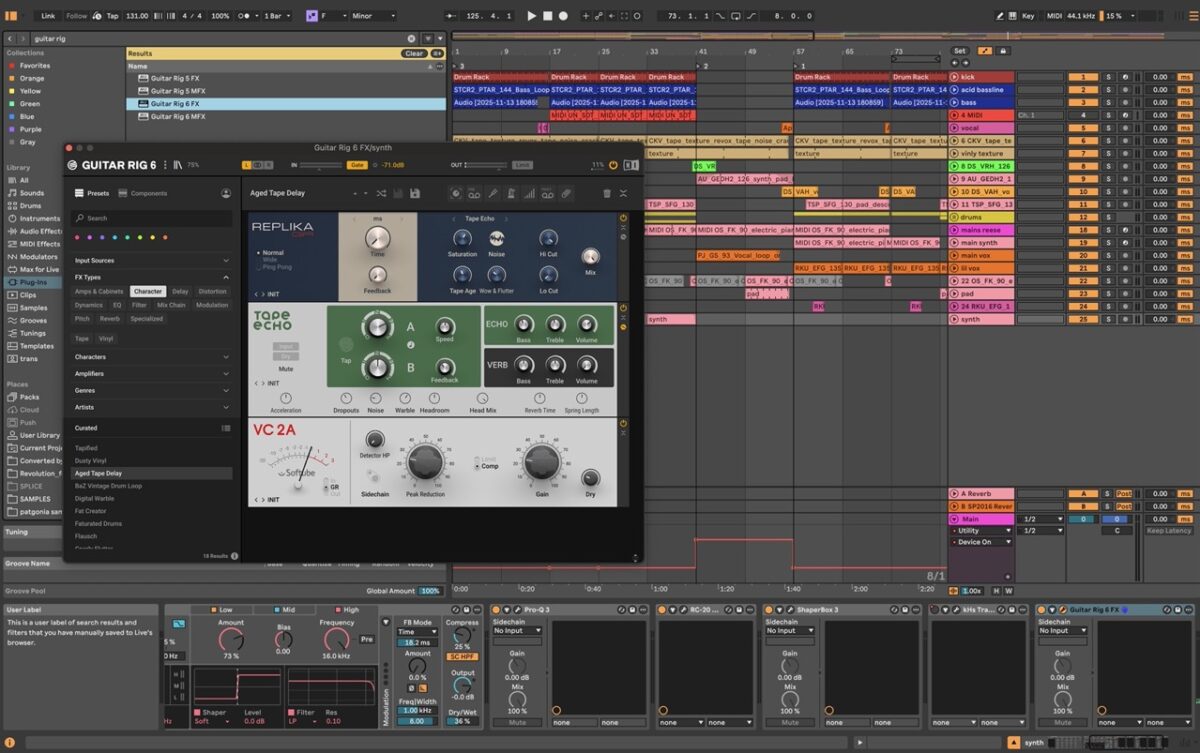This screenshot has height=753, width=1200.
Task: Click the random preset shuffle icon in Guitar Rig
Action: point(384,193)
